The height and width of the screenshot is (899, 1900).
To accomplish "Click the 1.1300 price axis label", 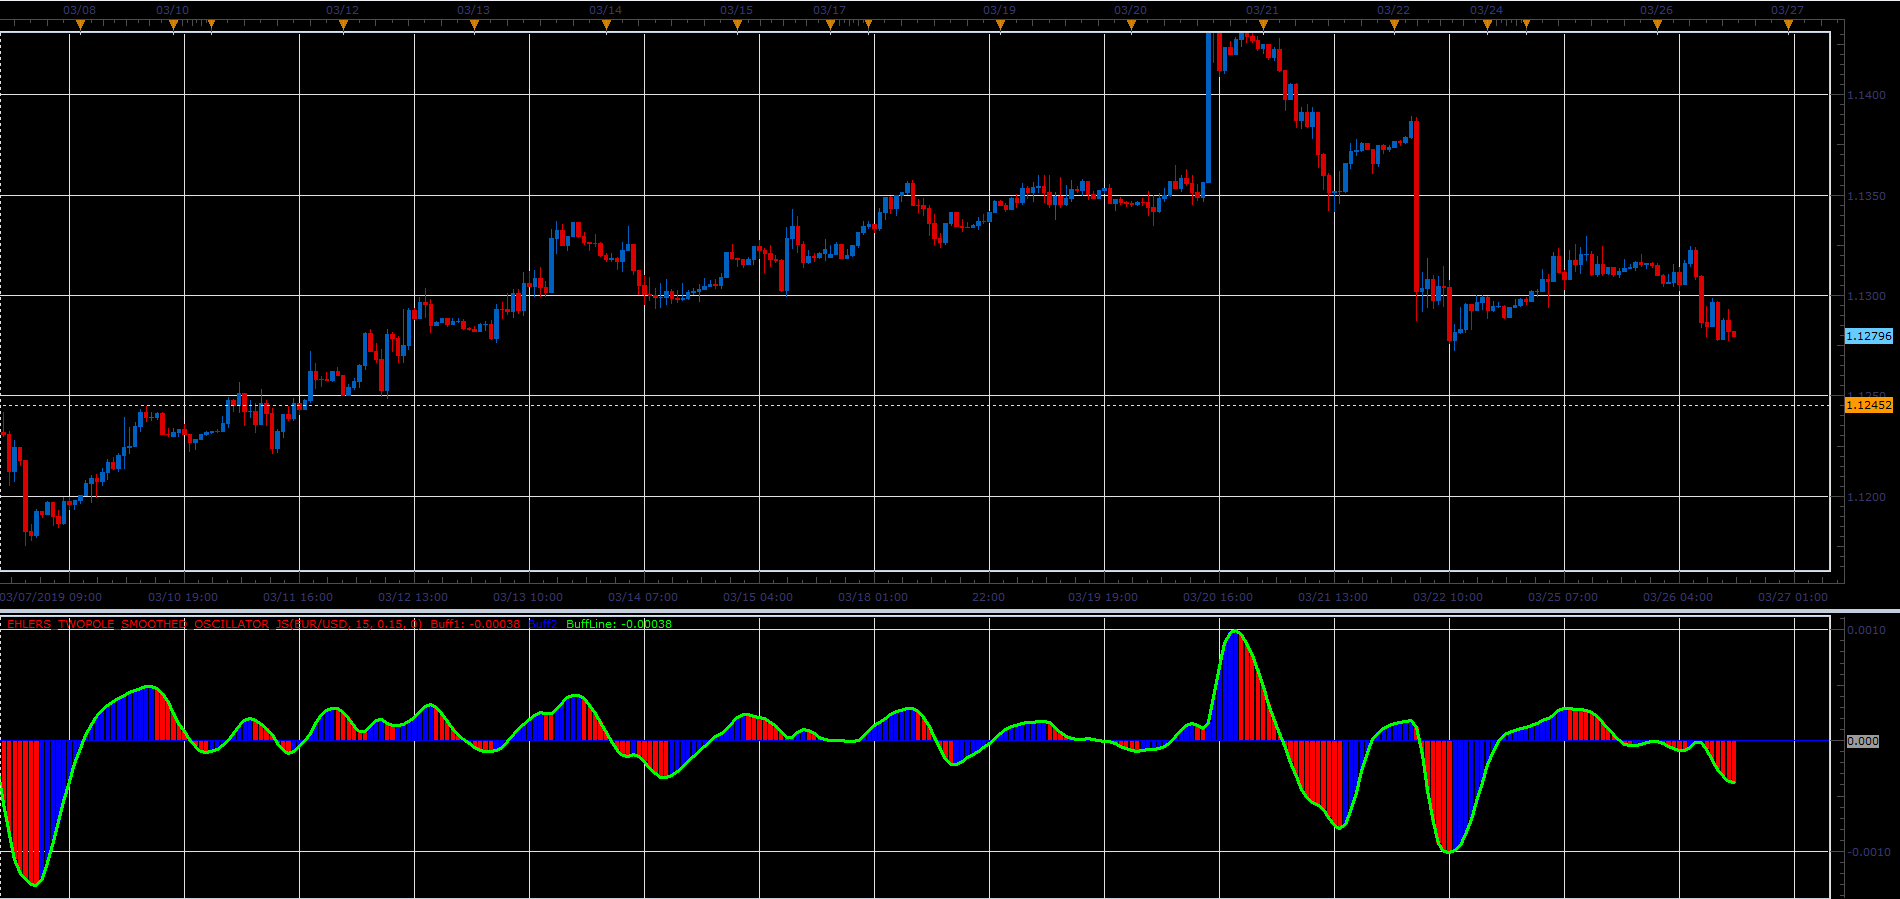I will click(1866, 296).
